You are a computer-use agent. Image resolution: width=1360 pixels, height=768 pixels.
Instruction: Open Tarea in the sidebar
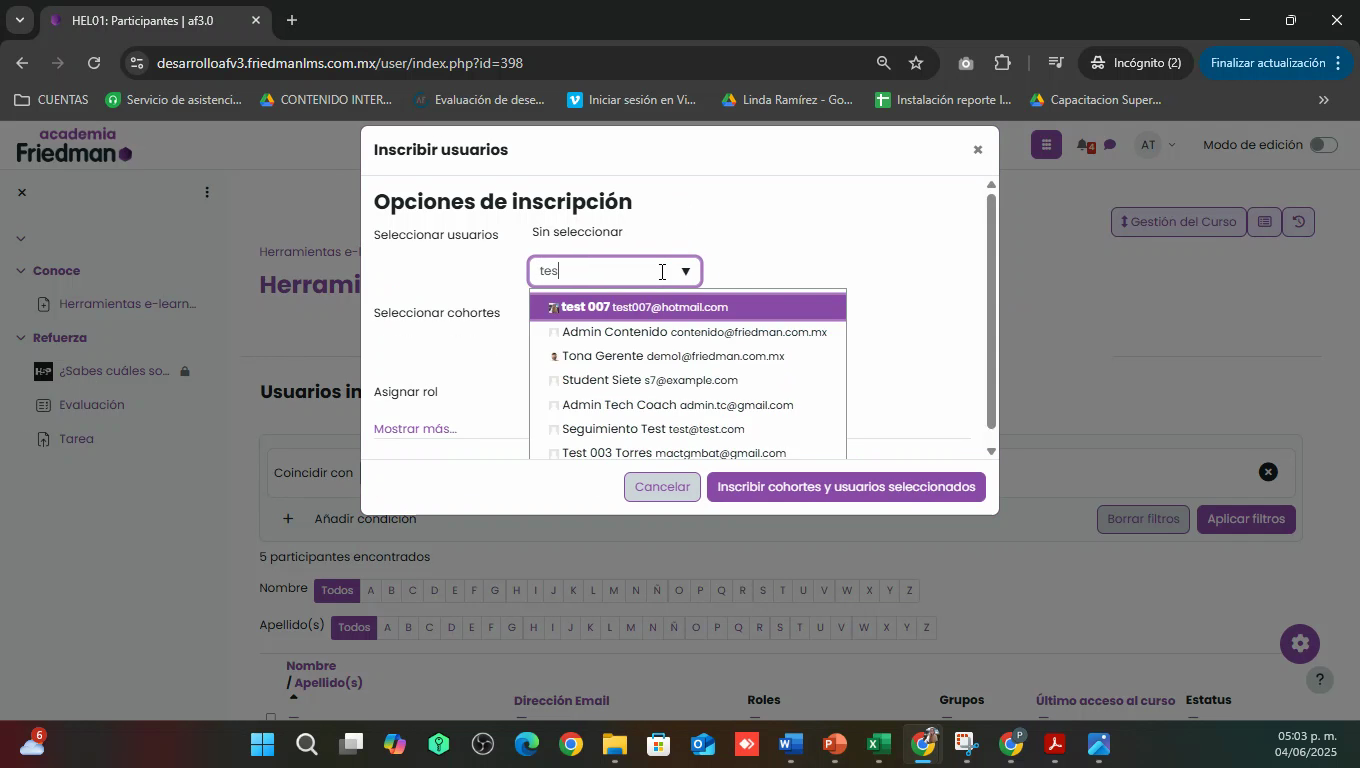[76, 439]
